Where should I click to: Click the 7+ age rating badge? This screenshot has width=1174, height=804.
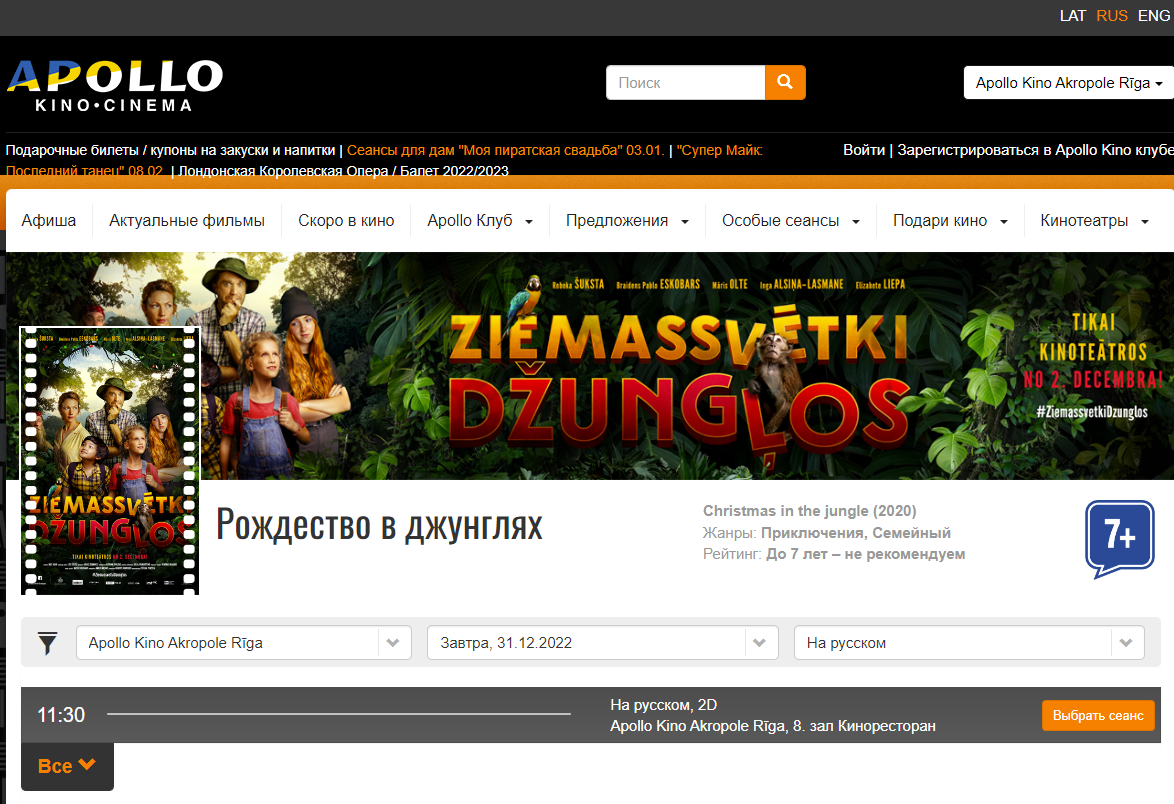coord(1119,538)
